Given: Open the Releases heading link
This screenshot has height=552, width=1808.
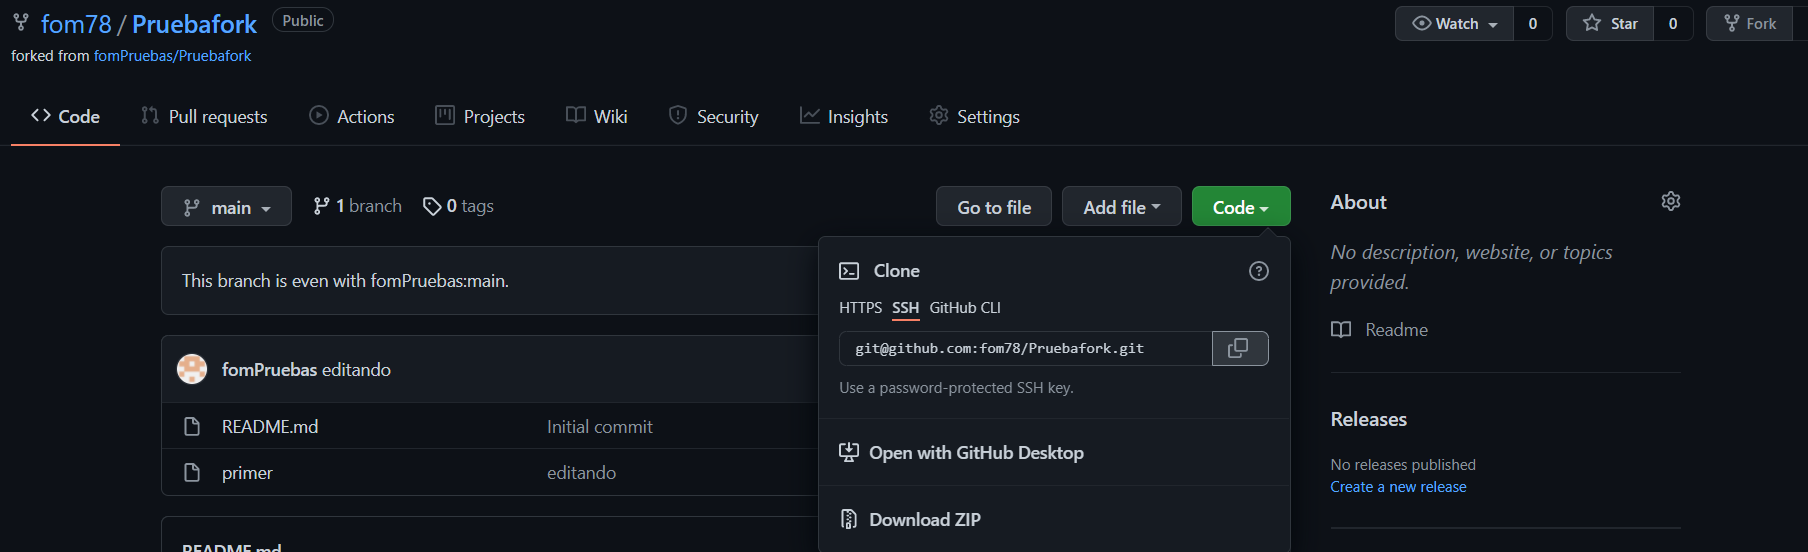Looking at the screenshot, I should click(1368, 419).
